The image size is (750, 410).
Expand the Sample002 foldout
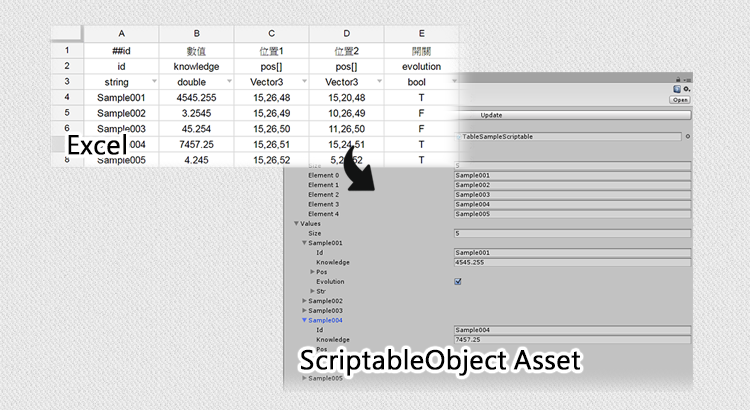(x=304, y=301)
